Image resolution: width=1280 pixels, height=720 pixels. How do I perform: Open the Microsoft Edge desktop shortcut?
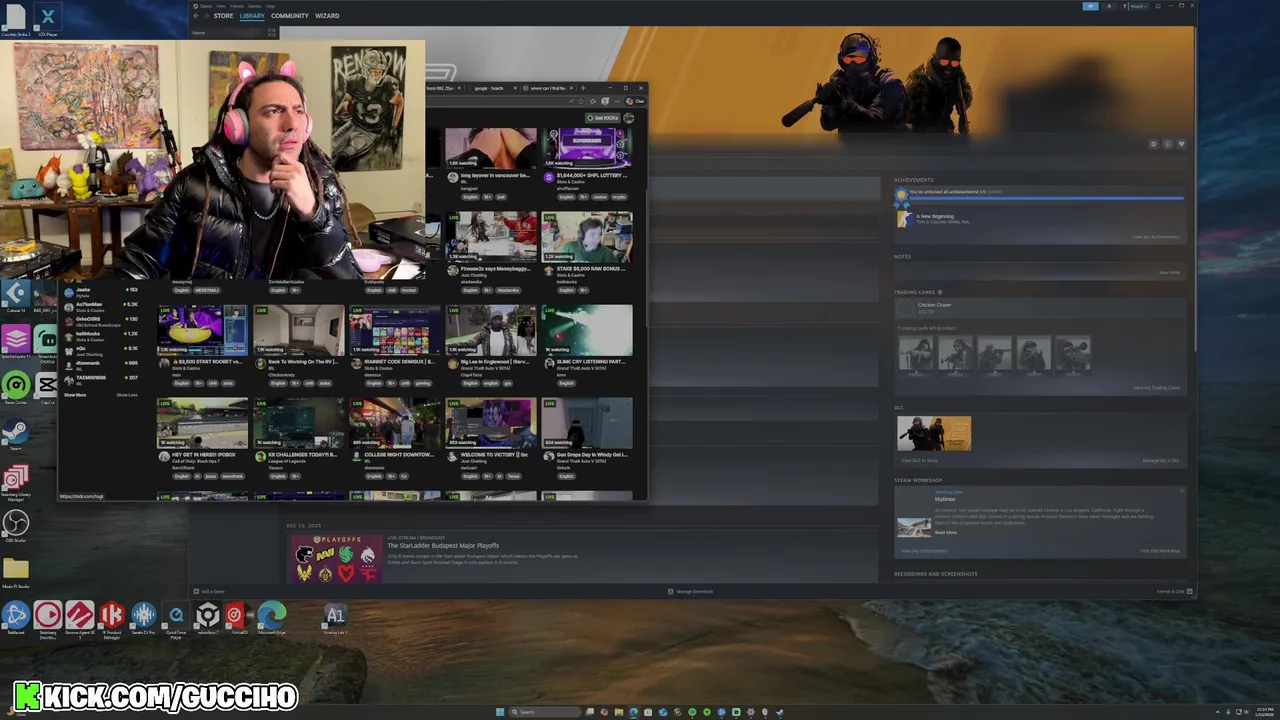tap(272, 617)
